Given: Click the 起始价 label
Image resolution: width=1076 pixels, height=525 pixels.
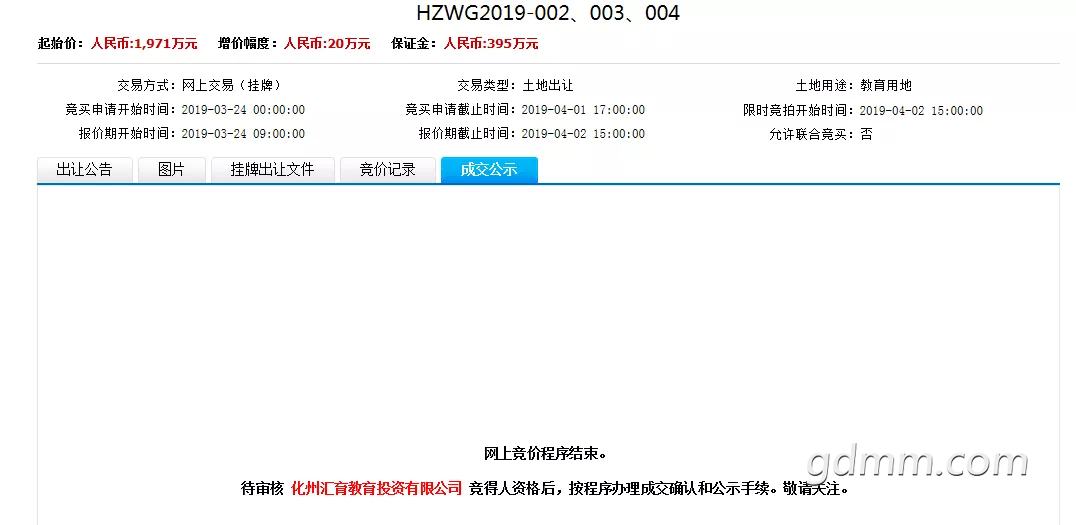Looking at the screenshot, I should (x=60, y=44).
